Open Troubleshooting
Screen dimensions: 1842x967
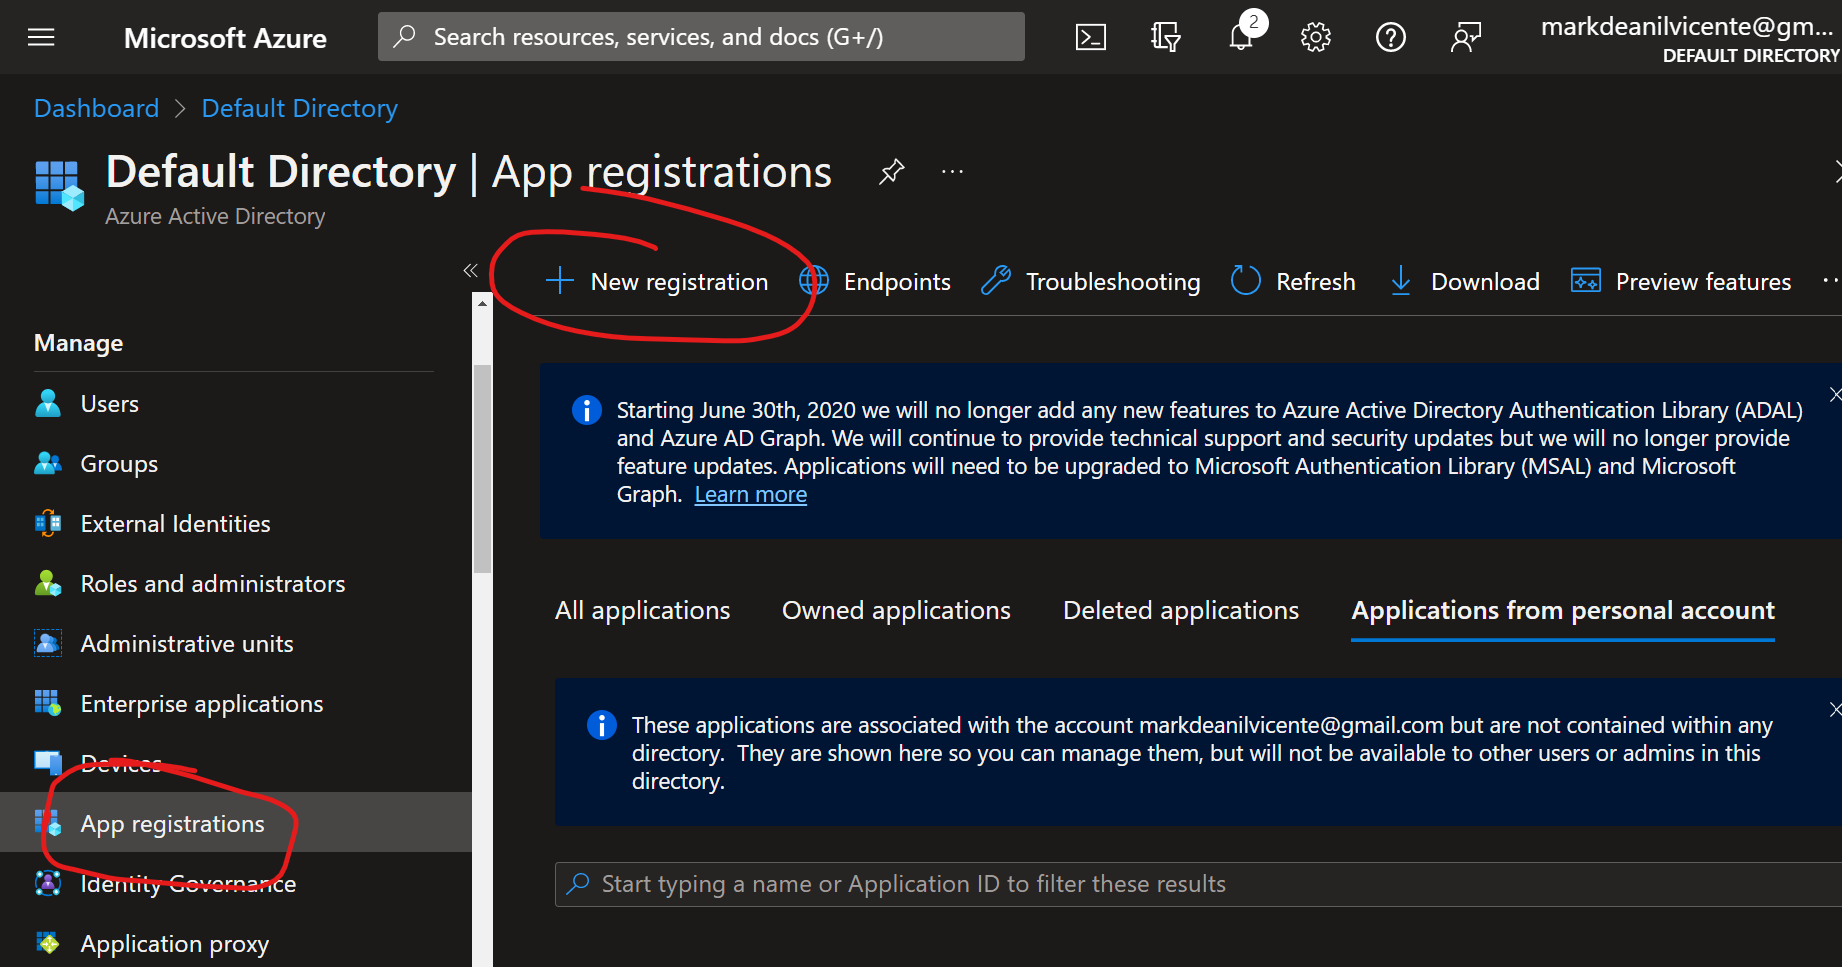pyautogui.click(x=1090, y=282)
